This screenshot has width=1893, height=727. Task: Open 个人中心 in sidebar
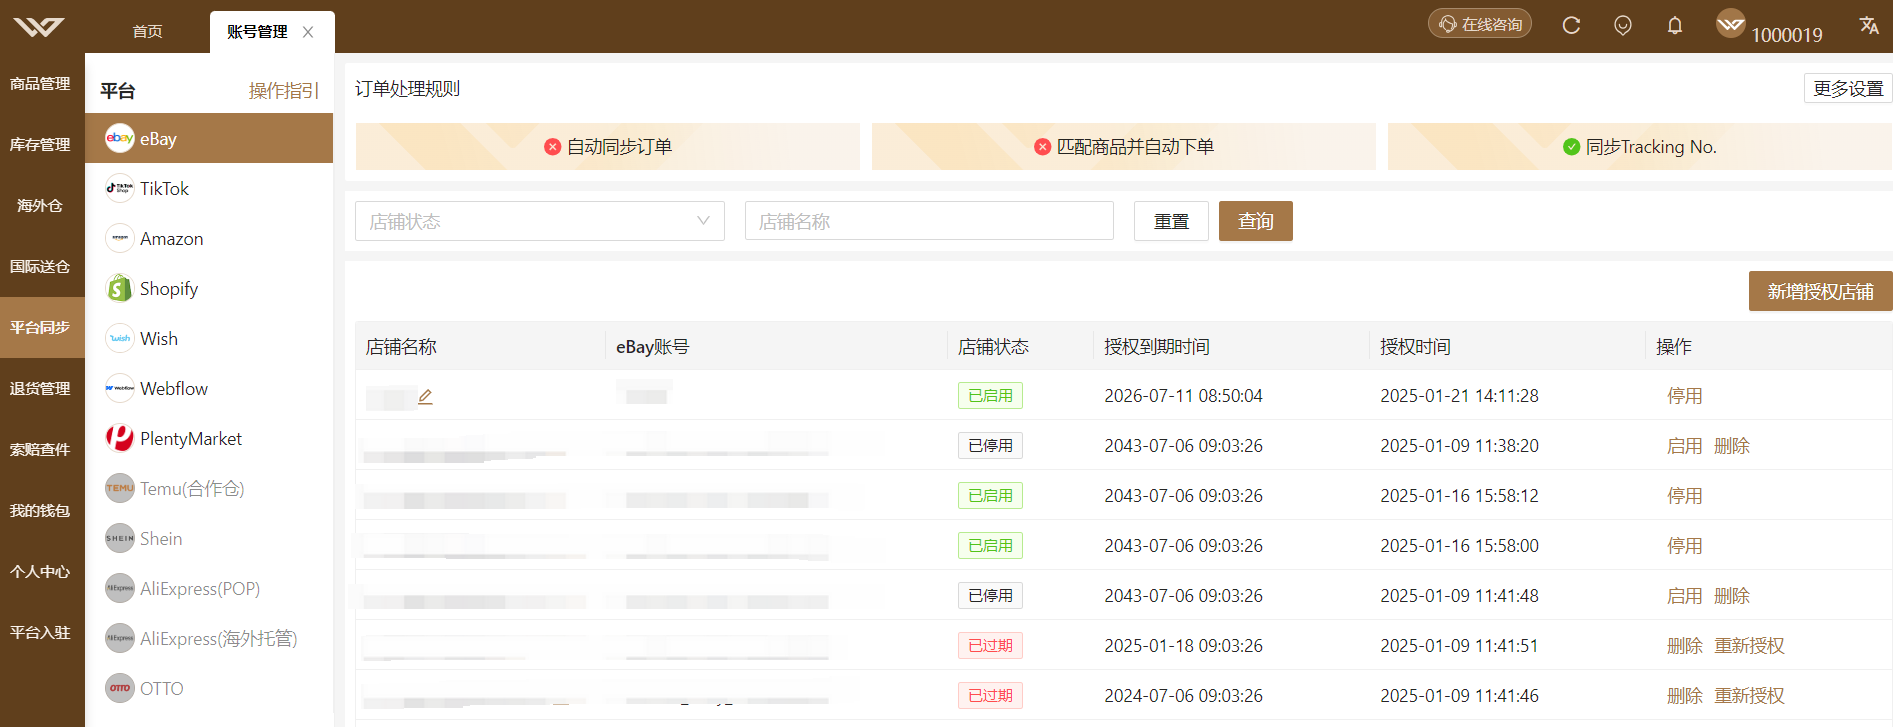40,572
